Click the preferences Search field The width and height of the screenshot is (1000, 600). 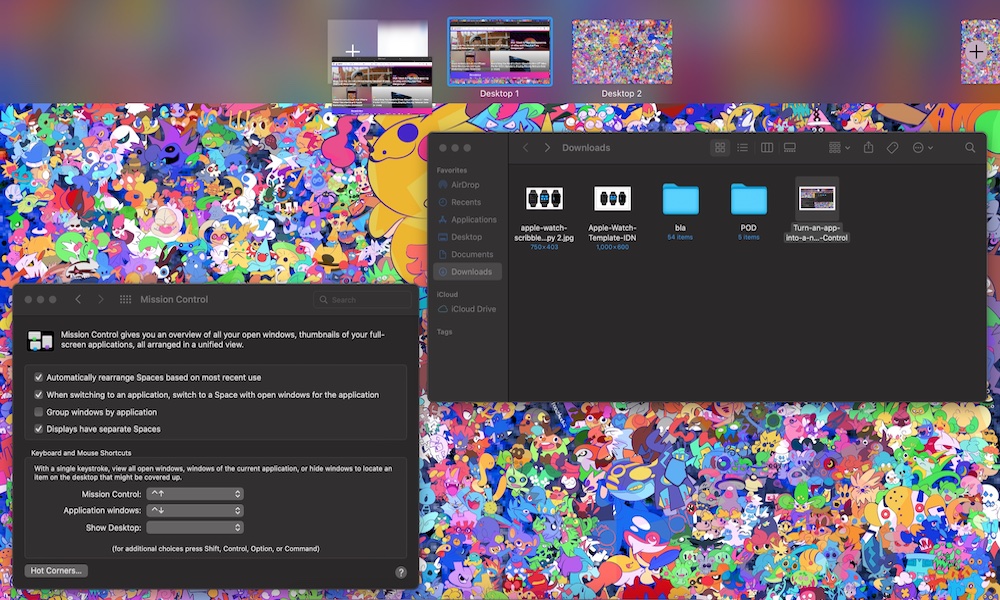click(x=362, y=300)
